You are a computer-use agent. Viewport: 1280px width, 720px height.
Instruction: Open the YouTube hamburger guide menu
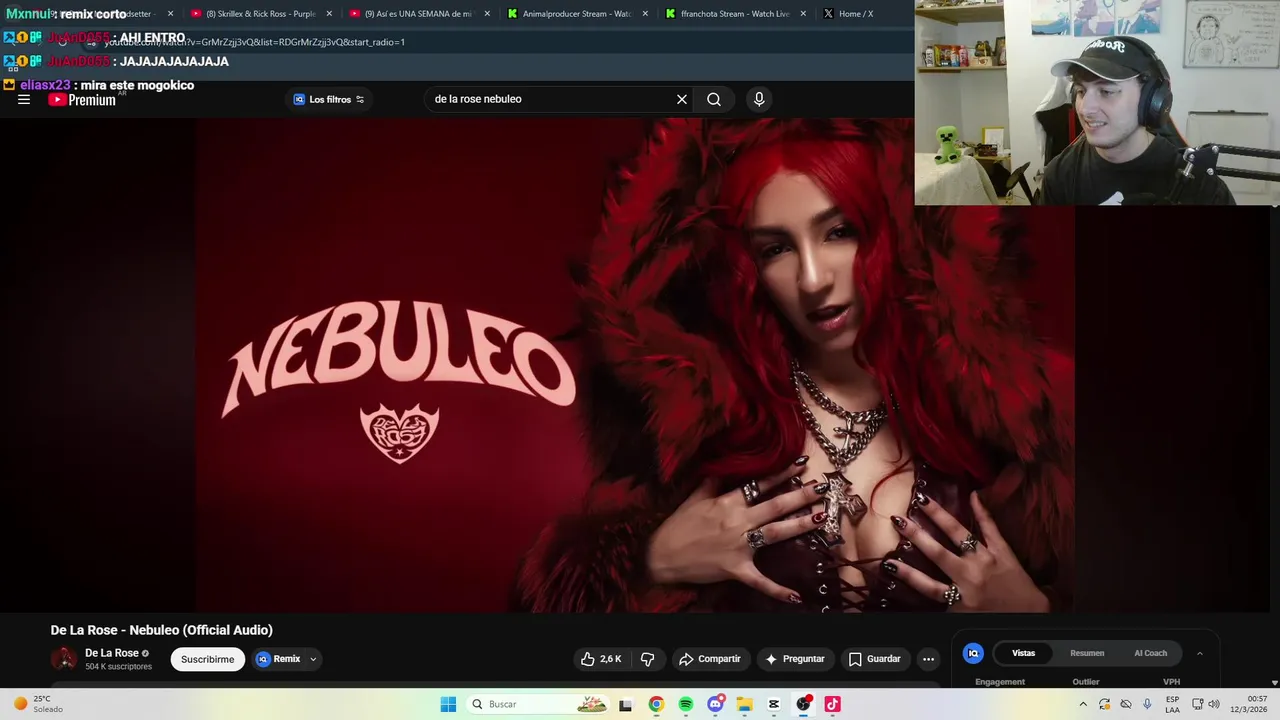point(24,99)
